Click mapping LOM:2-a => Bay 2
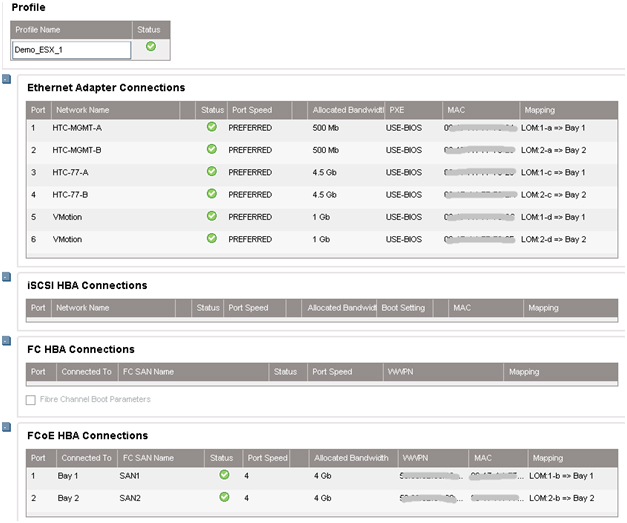Viewport: 627px width, 523px height. point(553,150)
